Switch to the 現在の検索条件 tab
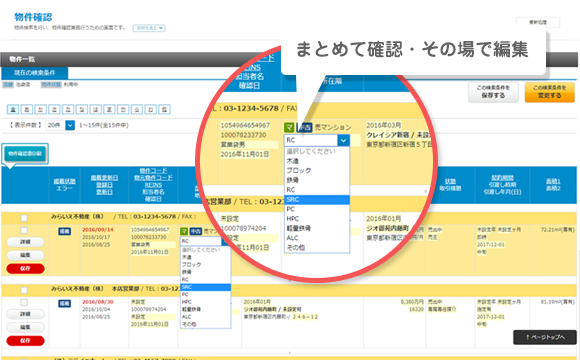Image resolution: width=580 pixels, height=360 pixels. click(34, 73)
